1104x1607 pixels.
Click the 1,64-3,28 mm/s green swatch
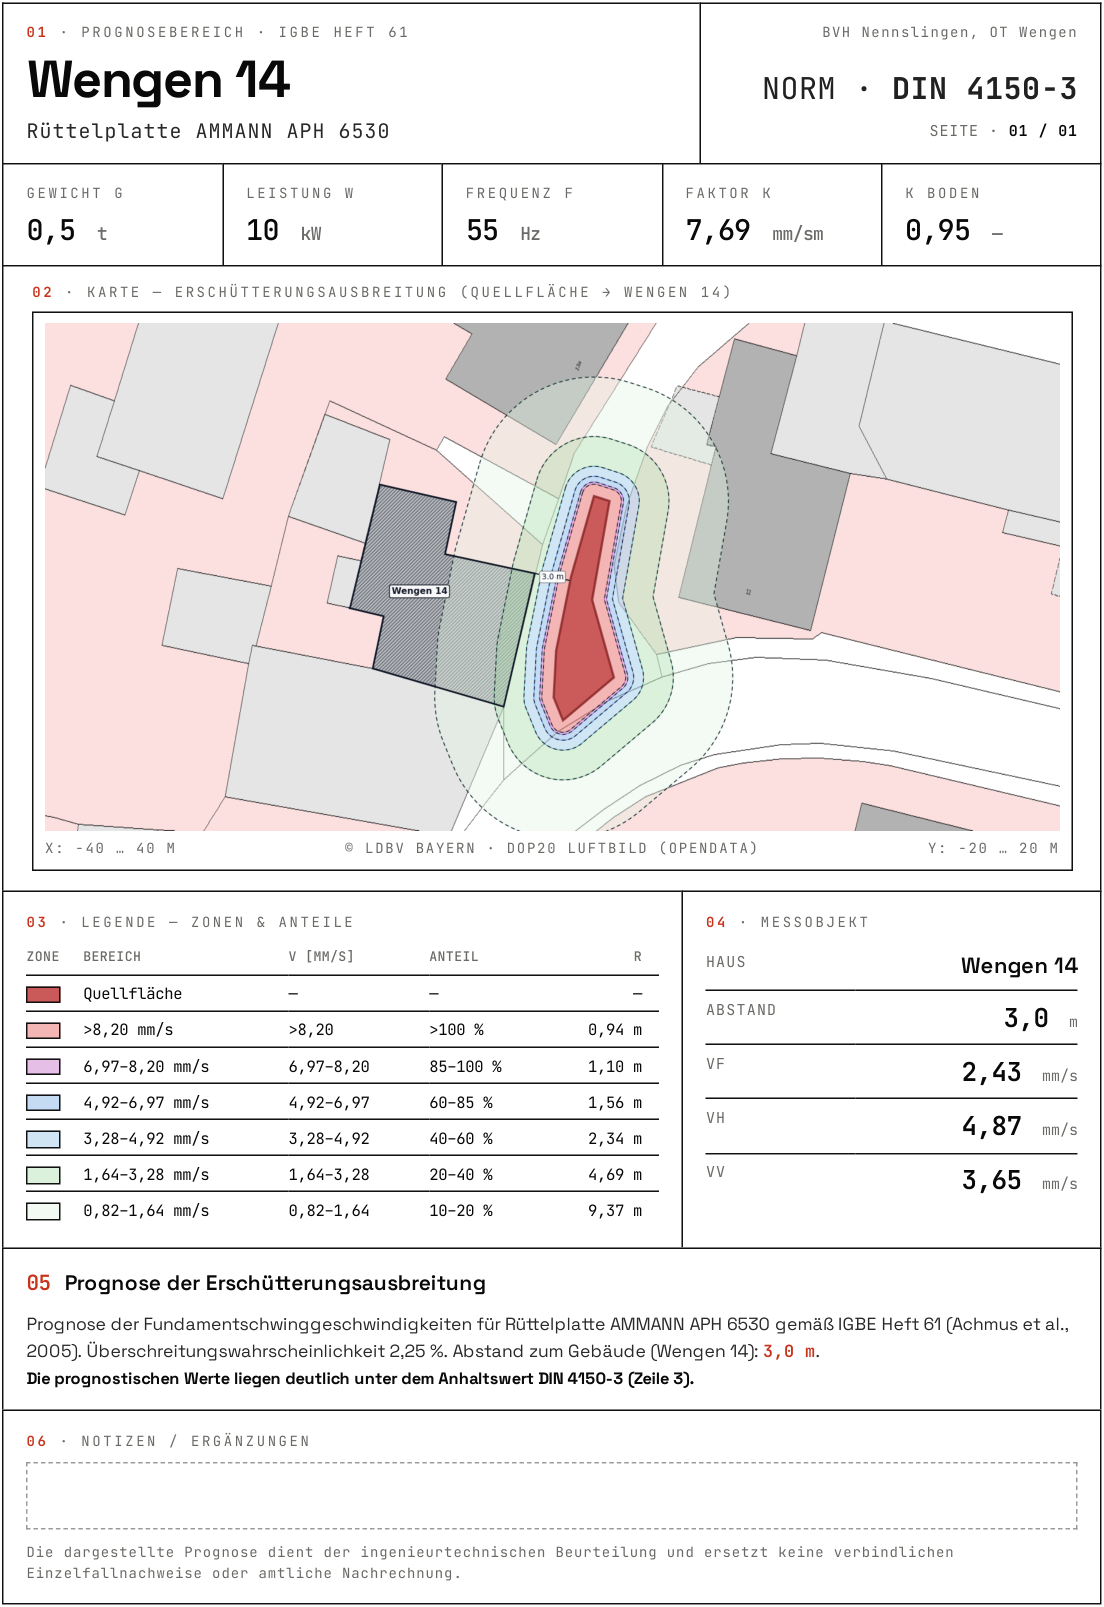[43, 1175]
